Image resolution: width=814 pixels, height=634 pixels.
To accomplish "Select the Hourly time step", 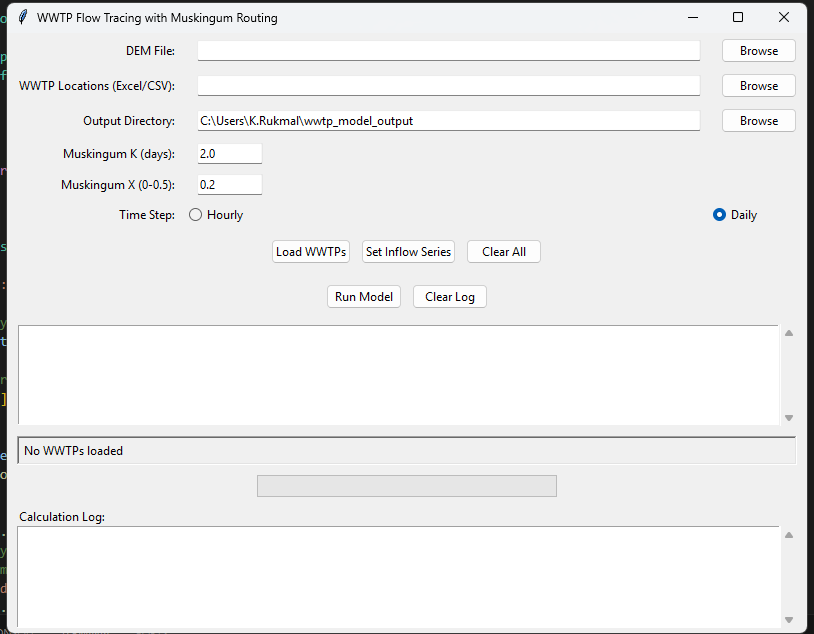I will (195, 214).
